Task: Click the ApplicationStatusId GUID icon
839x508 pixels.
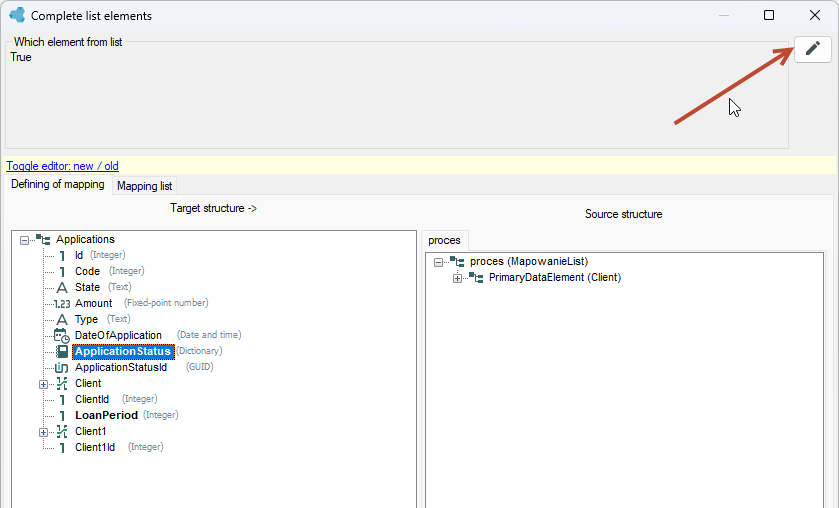Action: click(62, 368)
